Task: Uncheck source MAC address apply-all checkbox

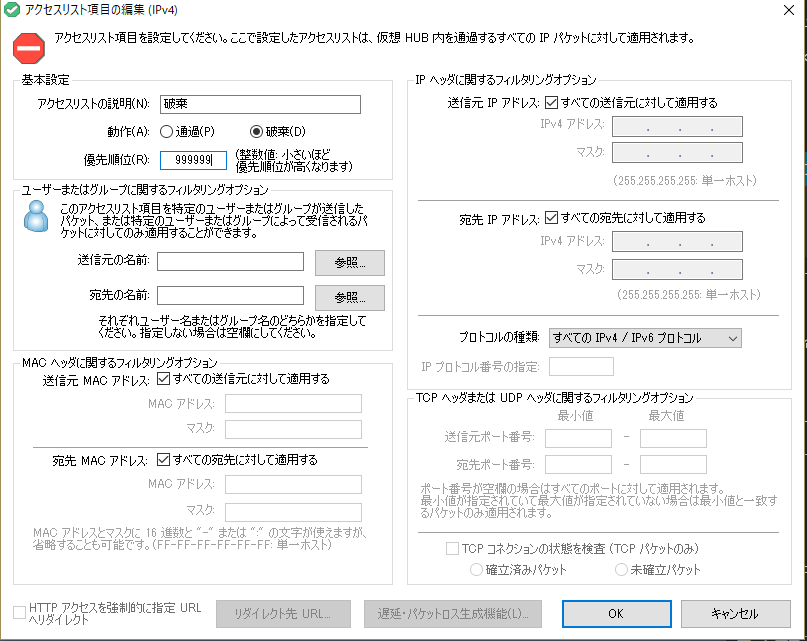Action: click(165, 379)
